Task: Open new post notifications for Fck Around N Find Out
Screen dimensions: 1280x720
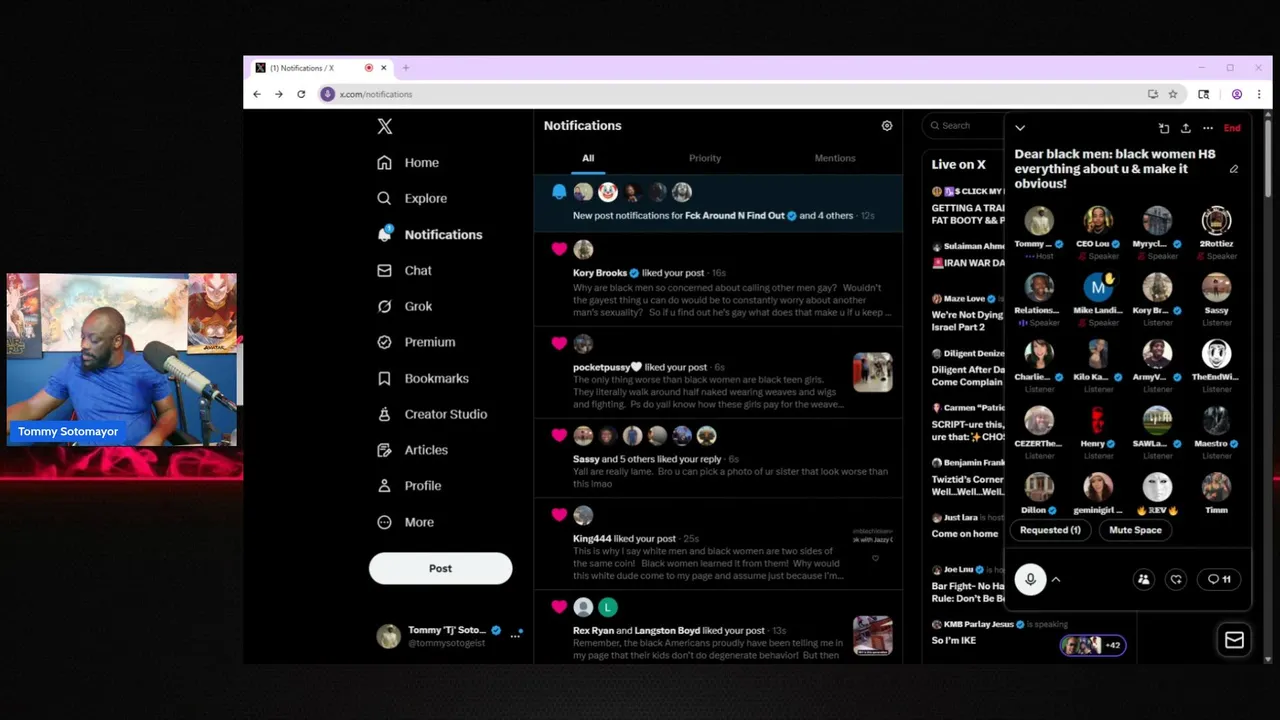Action: point(718,203)
